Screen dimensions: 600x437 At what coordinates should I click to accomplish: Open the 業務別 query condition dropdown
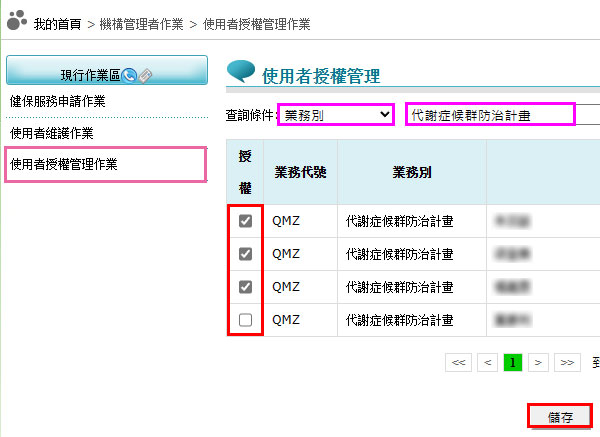(x=336, y=115)
